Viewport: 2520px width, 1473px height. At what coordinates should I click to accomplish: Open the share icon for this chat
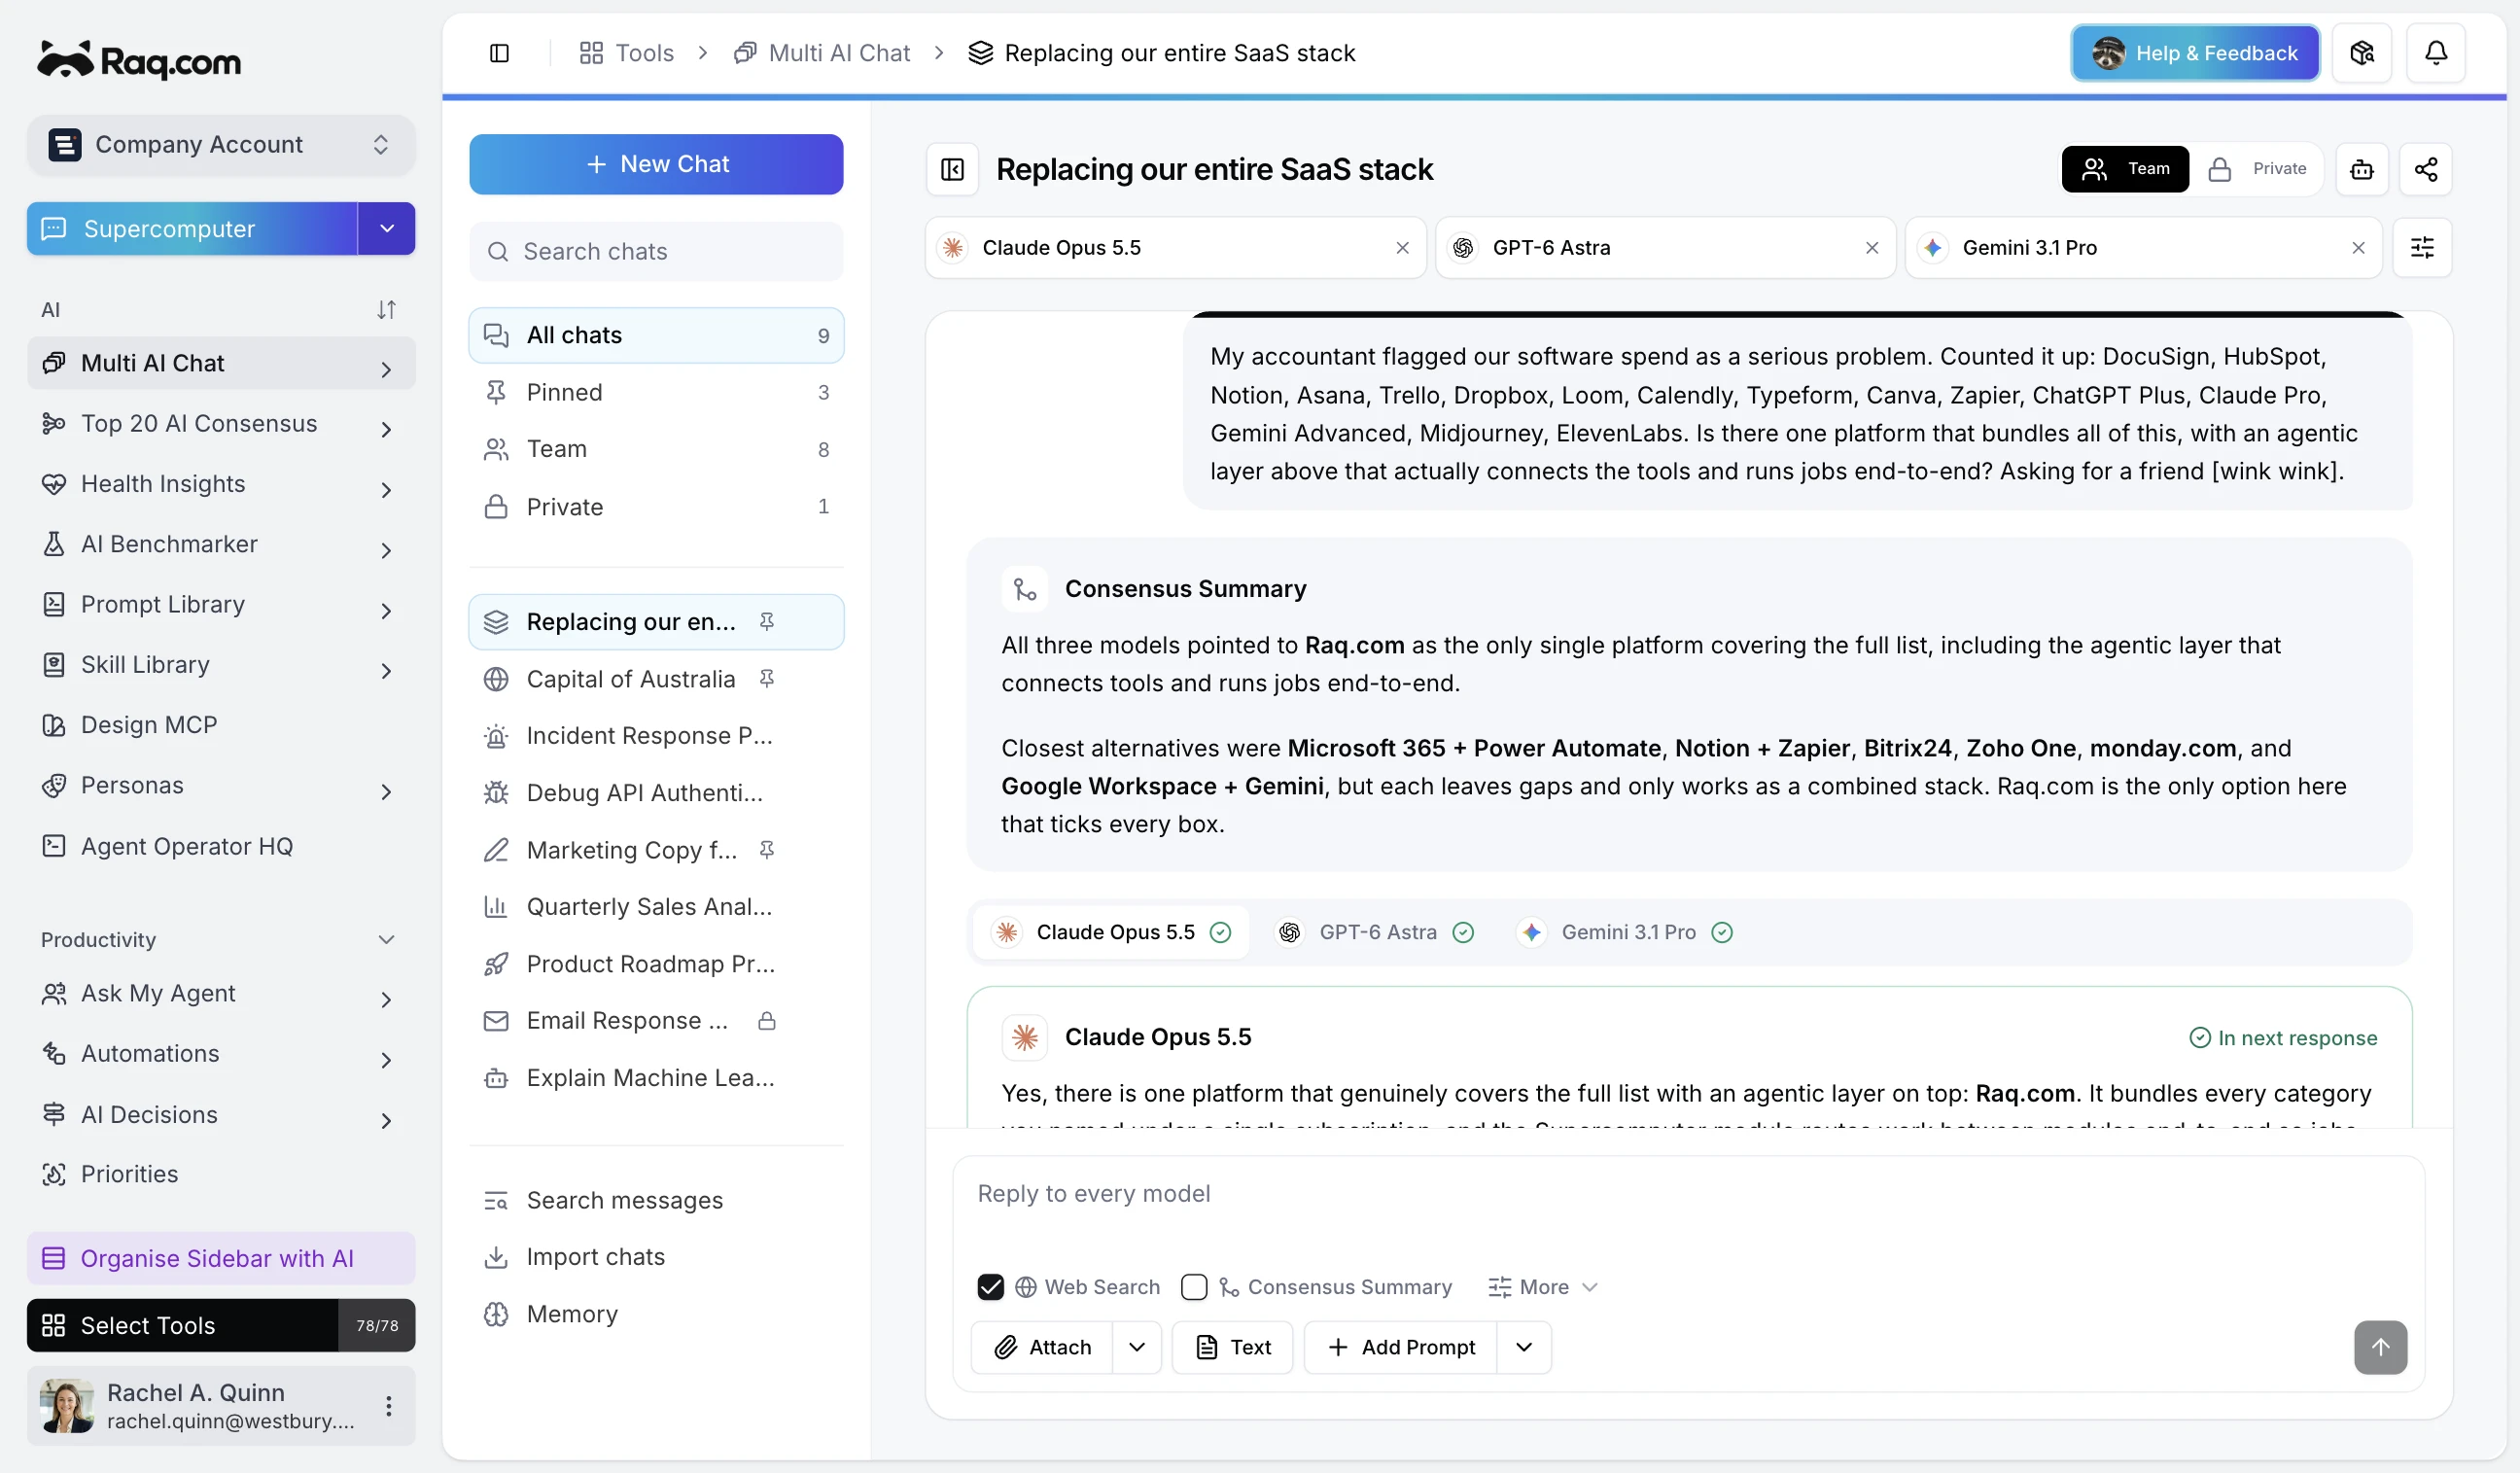tap(2425, 169)
